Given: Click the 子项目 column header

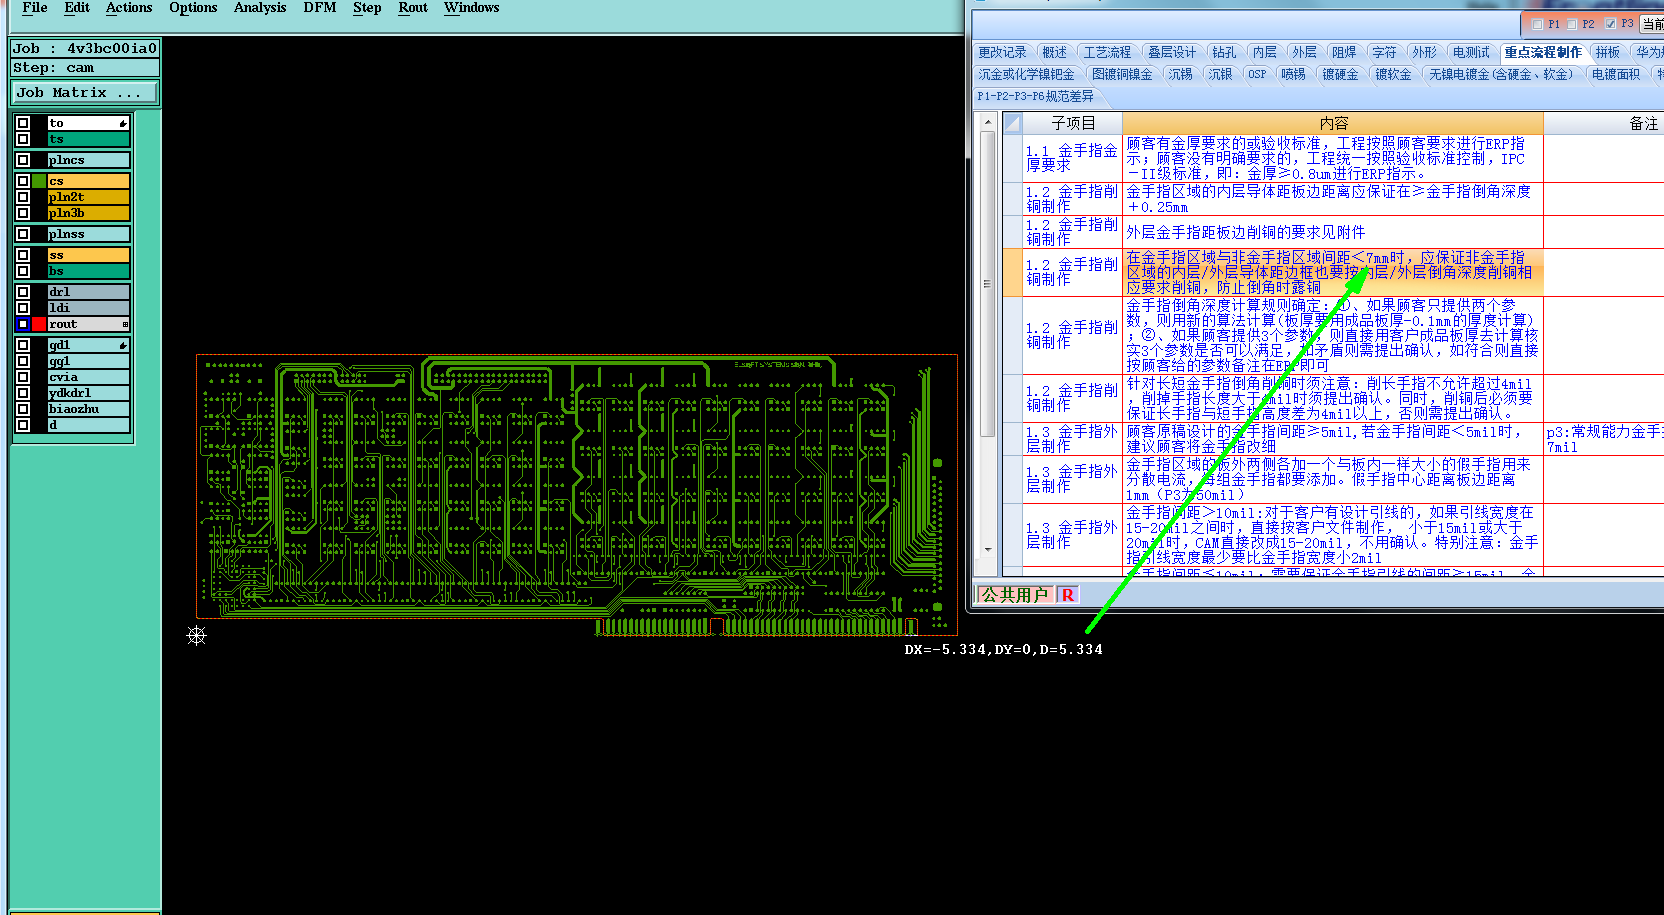Looking at the screenshot, I should pyautogui.click(x=1073, y=123).
